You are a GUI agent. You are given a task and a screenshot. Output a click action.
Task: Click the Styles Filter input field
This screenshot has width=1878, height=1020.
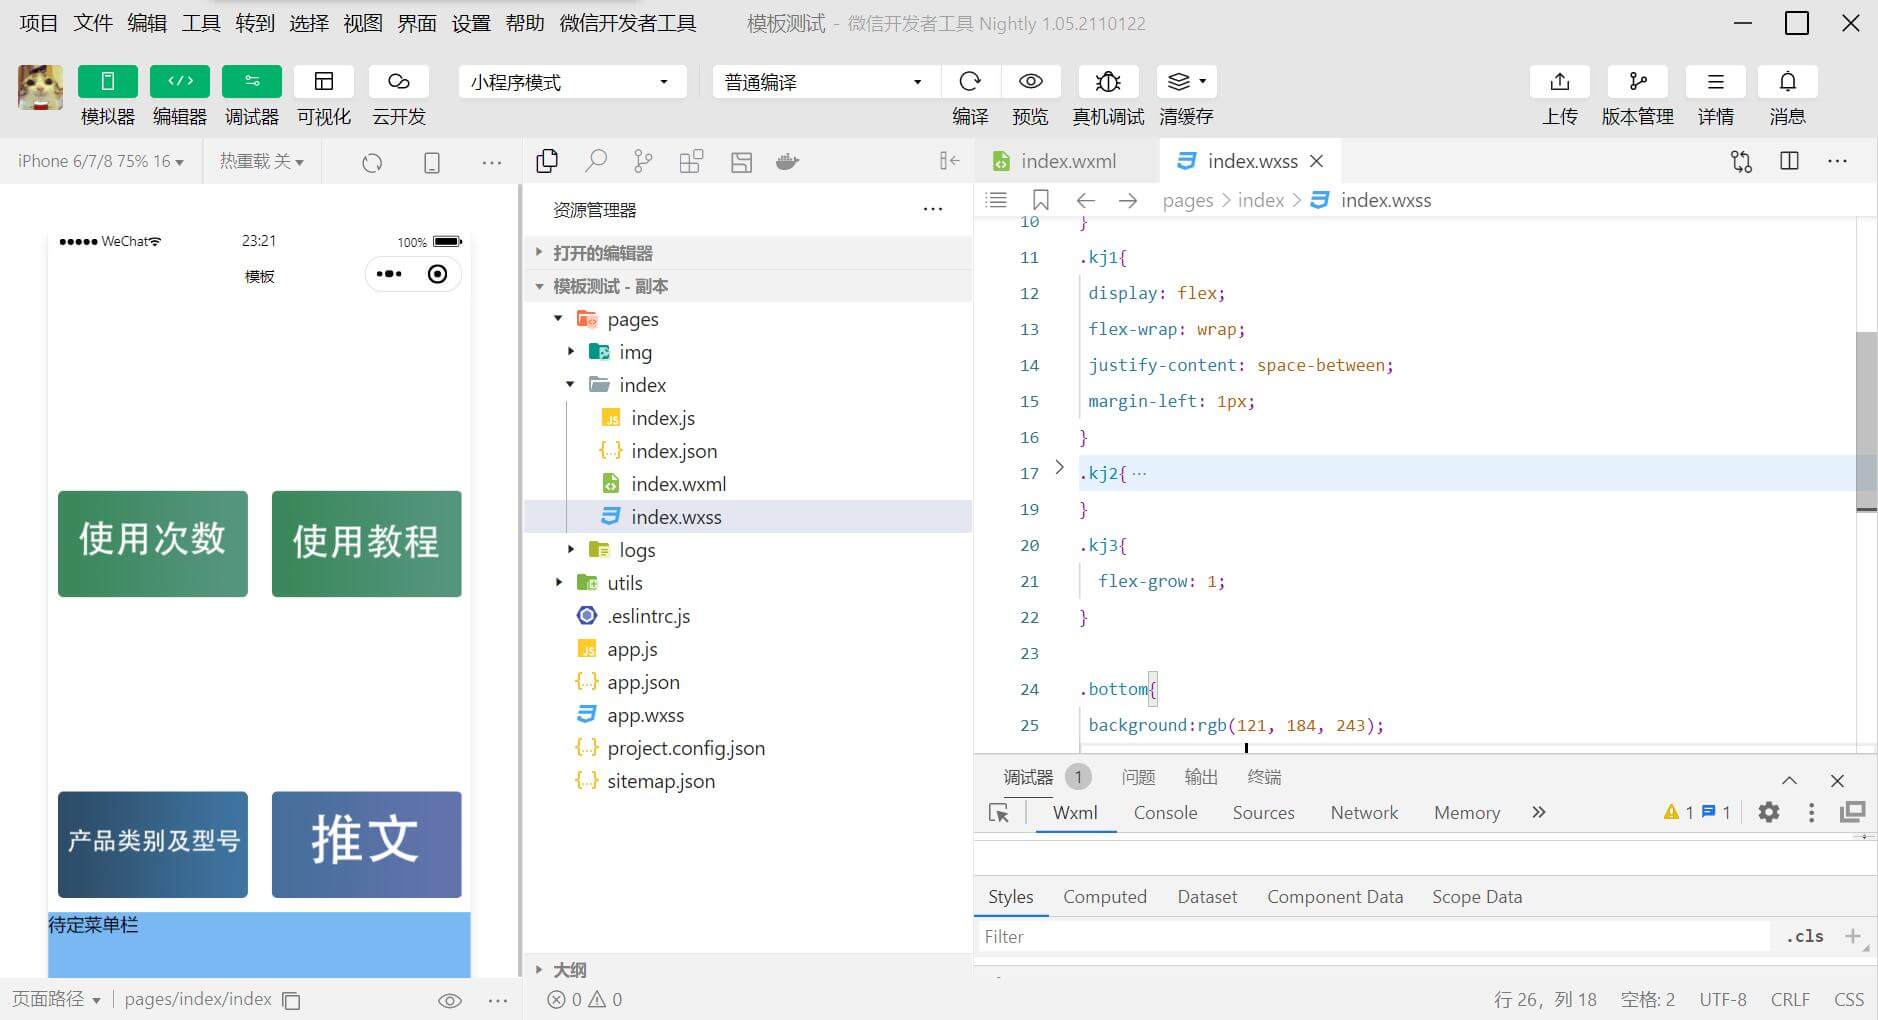click(1372, 937)
